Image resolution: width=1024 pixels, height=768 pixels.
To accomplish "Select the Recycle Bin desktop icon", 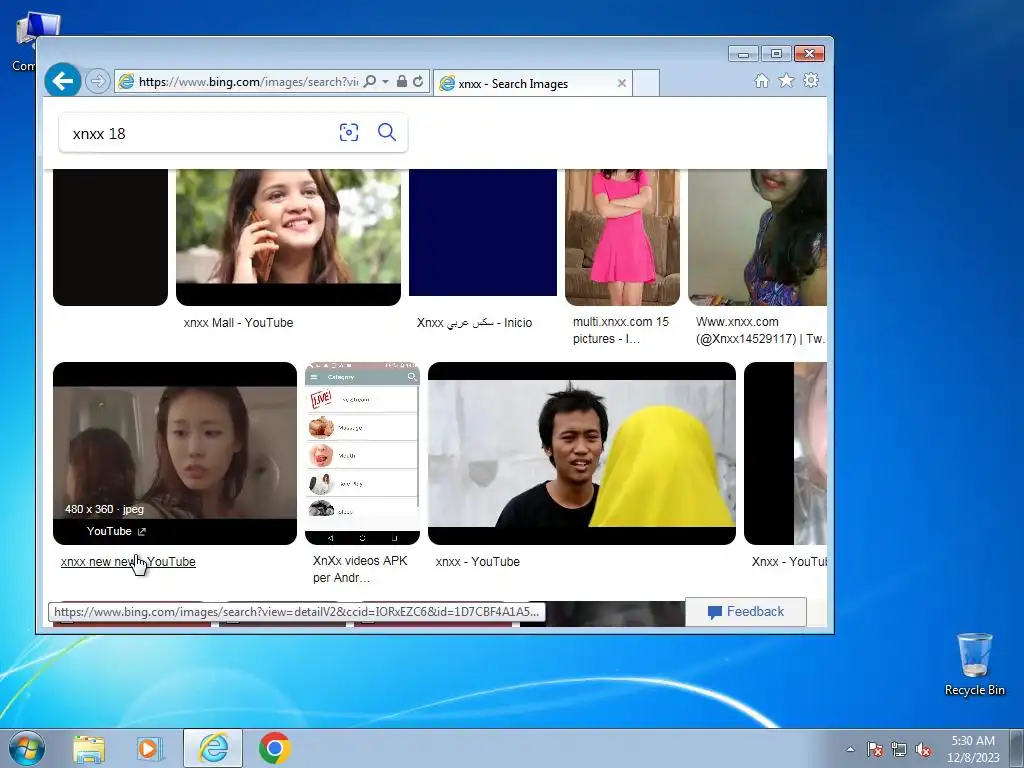I will (974, 664).
